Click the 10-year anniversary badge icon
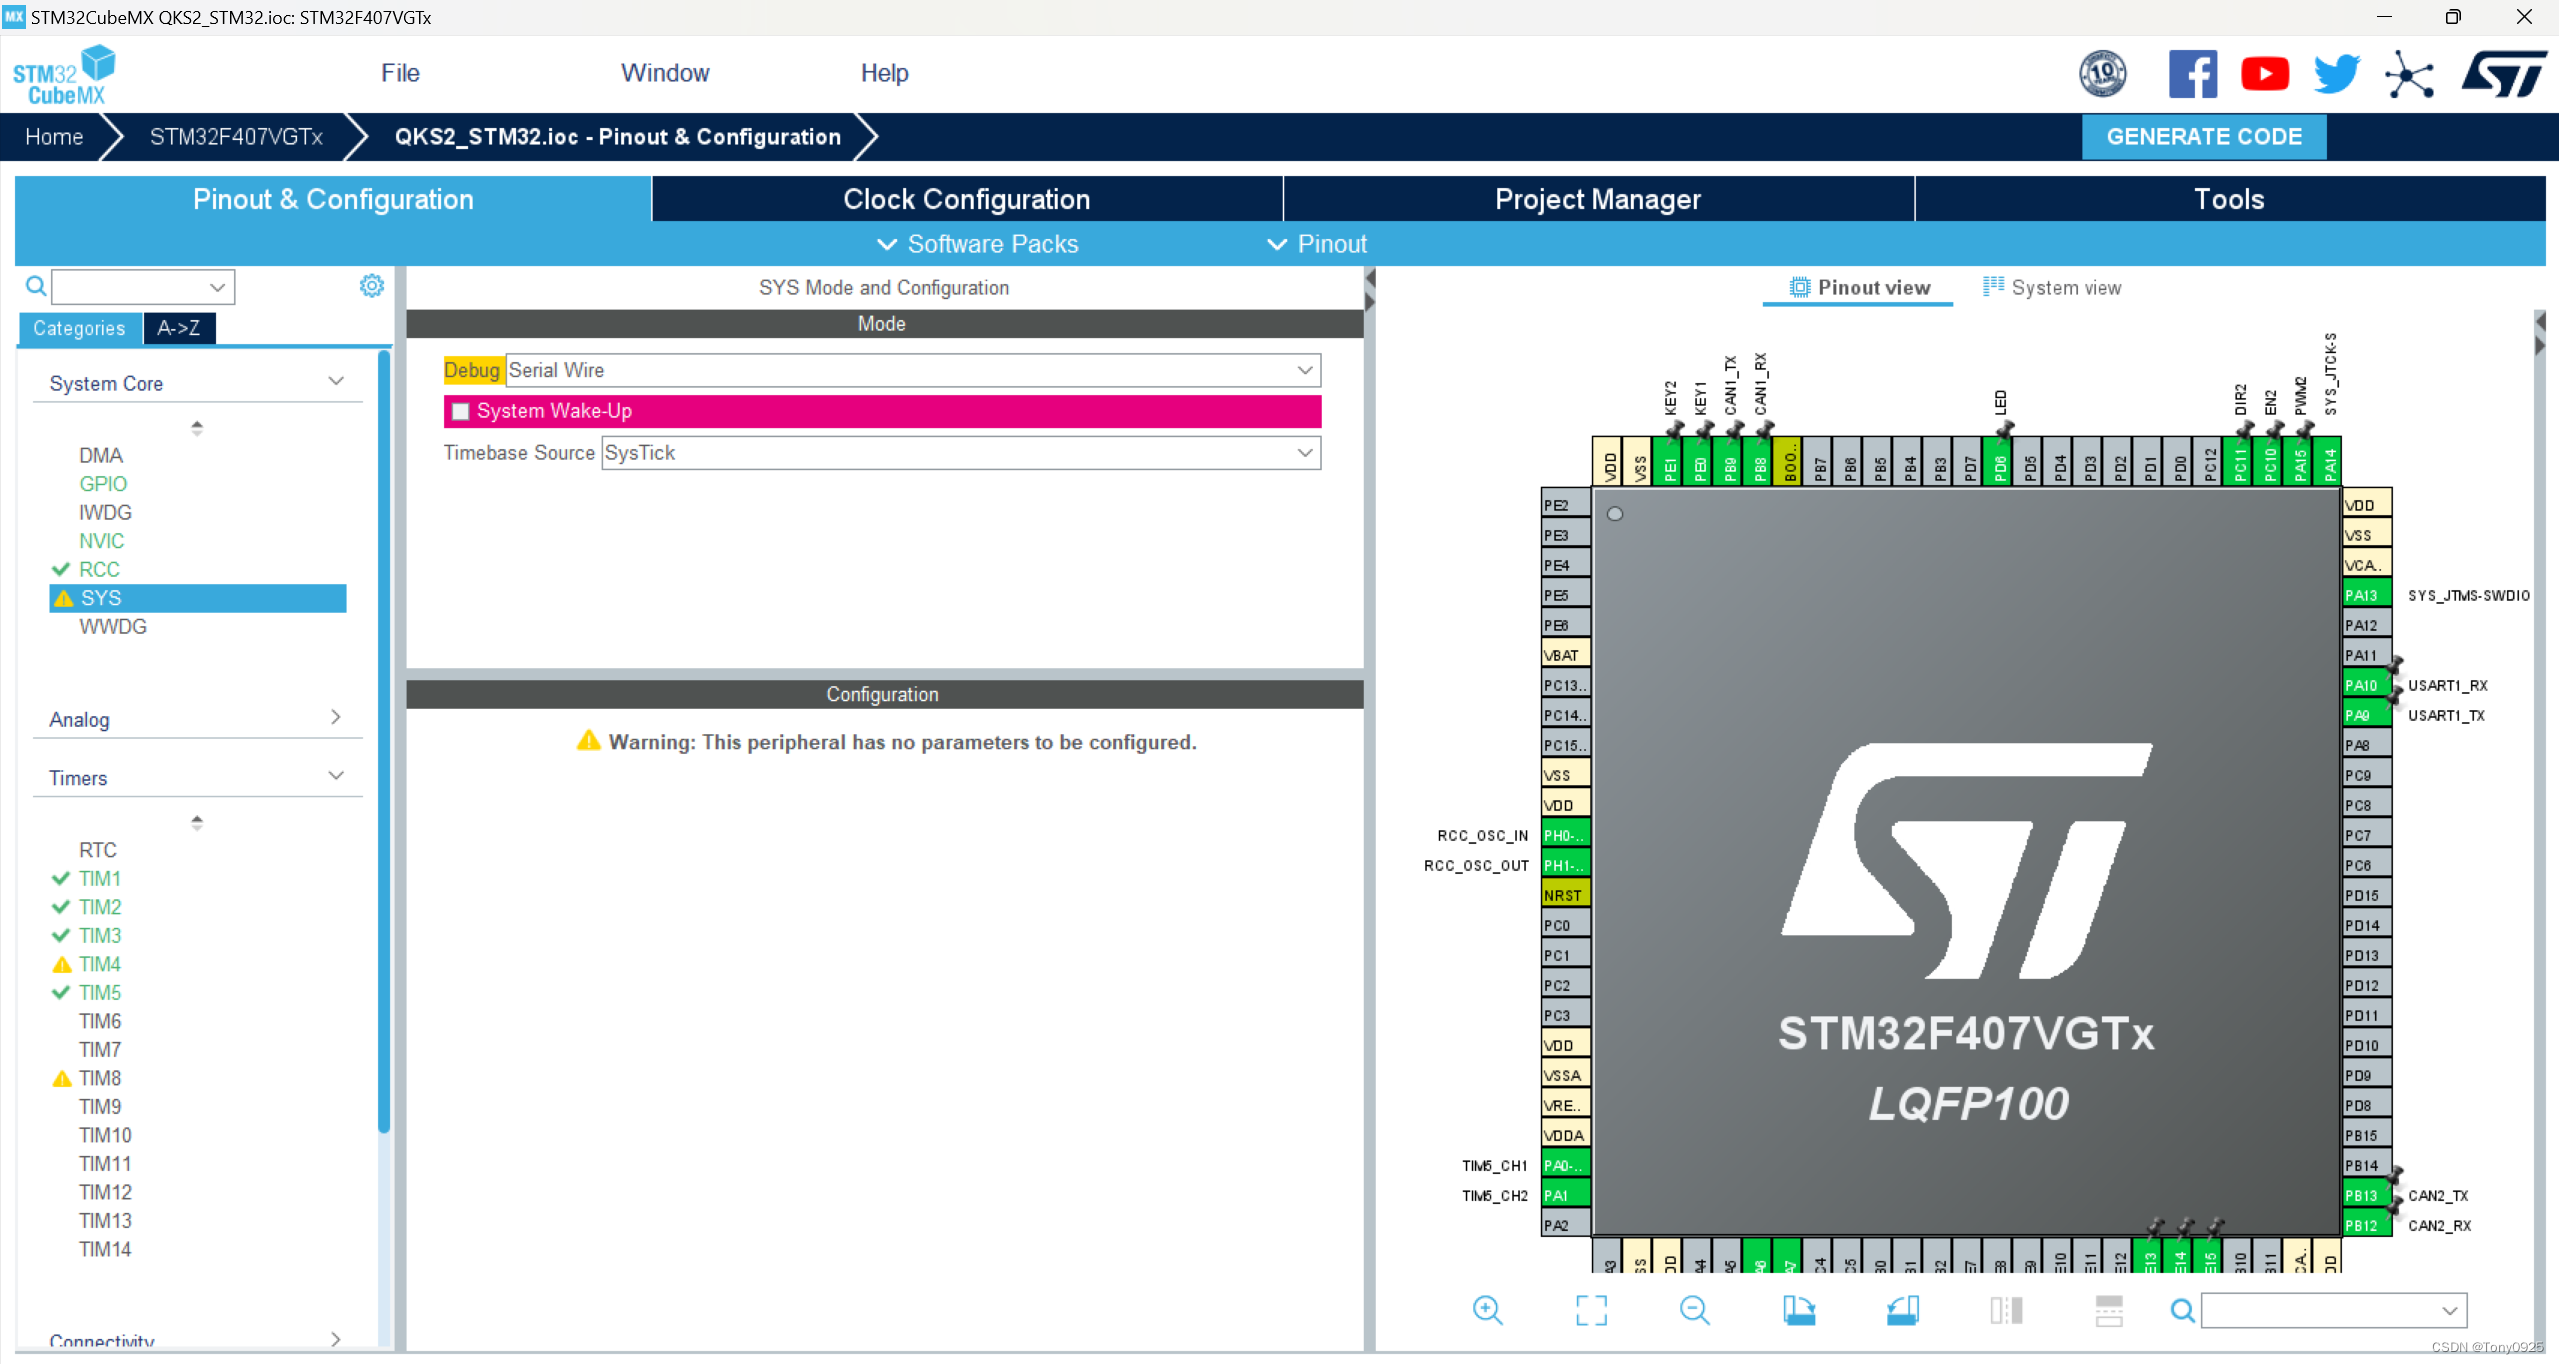Image resolution: width=2559 pixels, height=1364 pixels. [x=2102, y=74]
